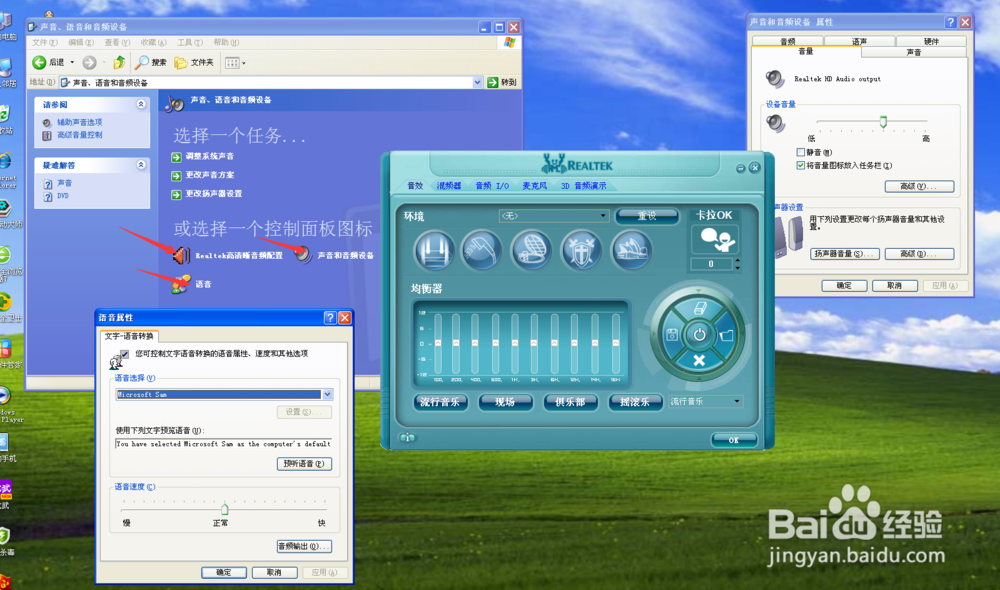
Task: Select the shower-head environment icon in Realtek
Action: (482, 250)
